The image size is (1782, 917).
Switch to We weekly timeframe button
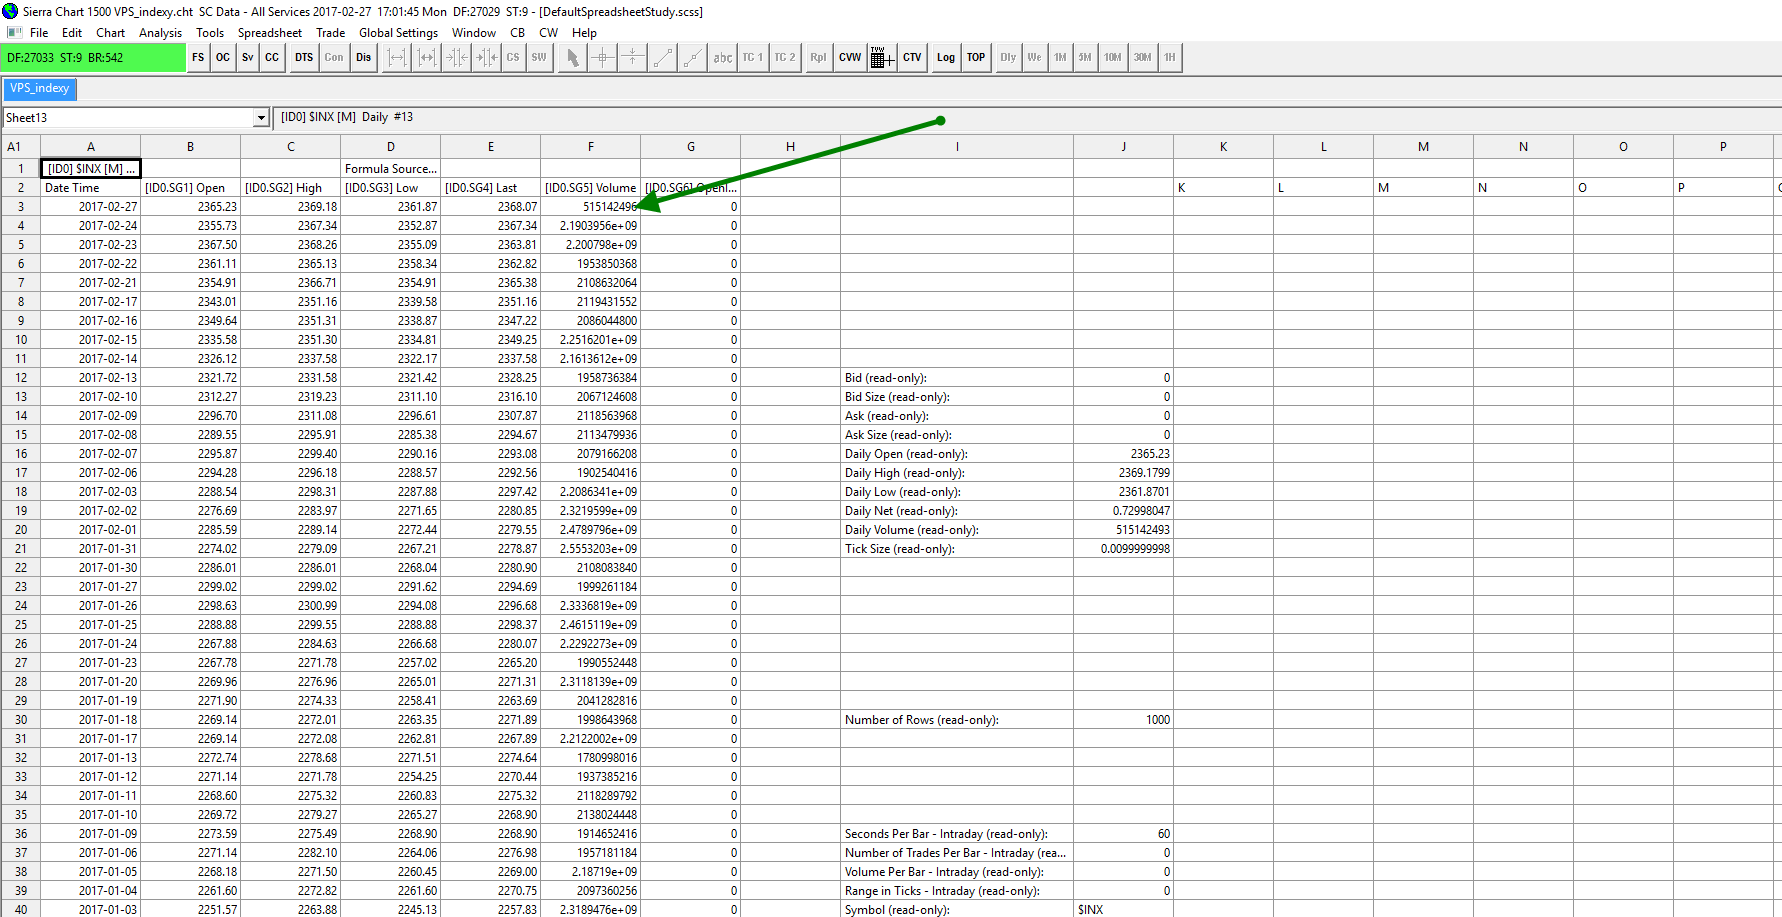1034,58
